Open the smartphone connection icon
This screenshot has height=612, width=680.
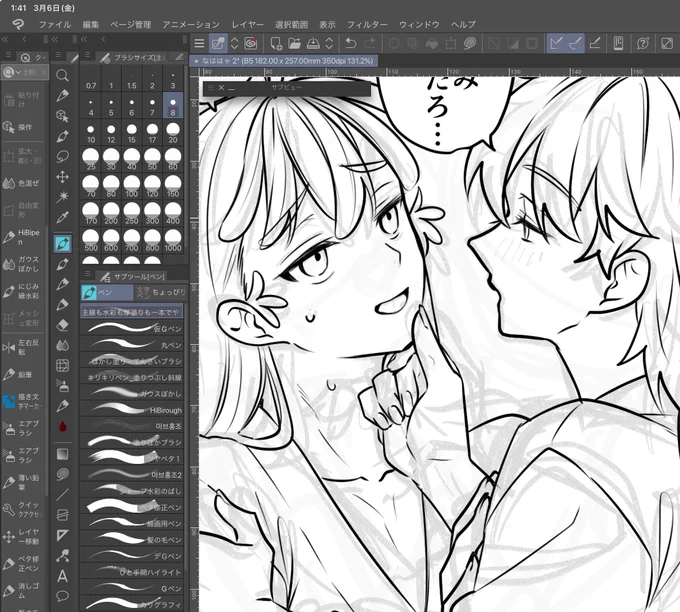click(x=618, y=43)
